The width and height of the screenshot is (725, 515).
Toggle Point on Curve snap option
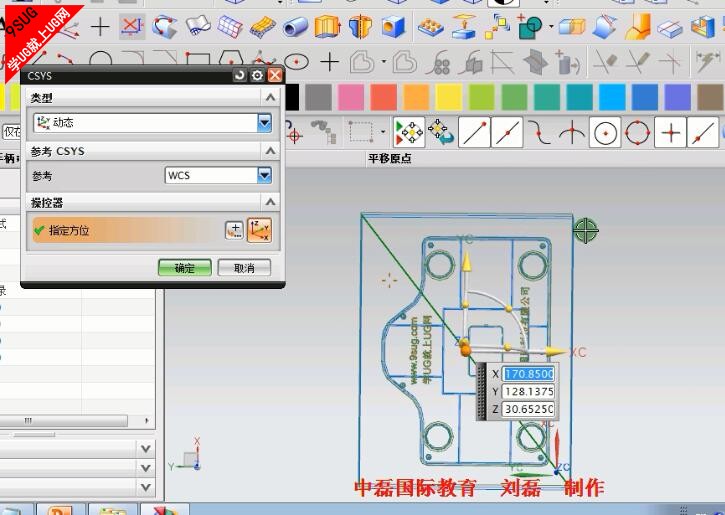click(703, 133)
